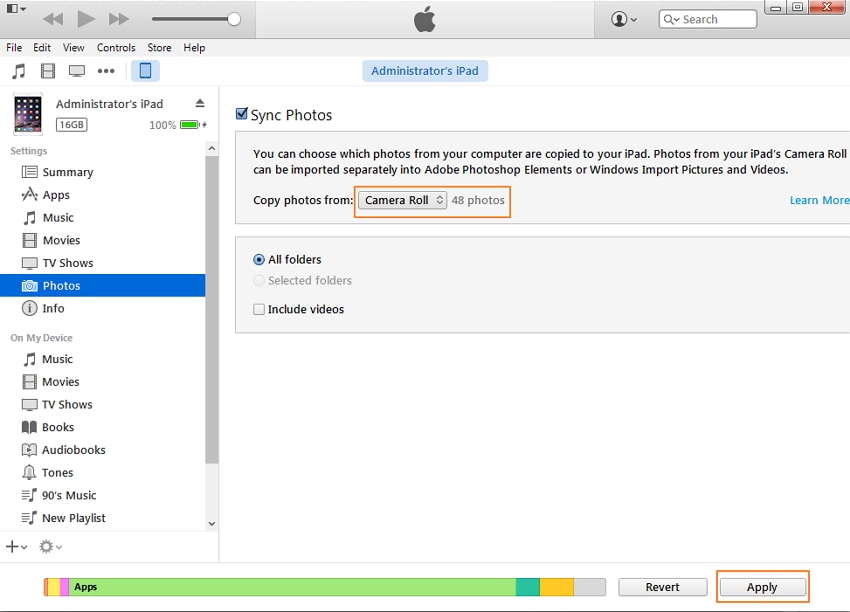Enable the Include videos checkbox
850x612 pixels.
point(259,309)
